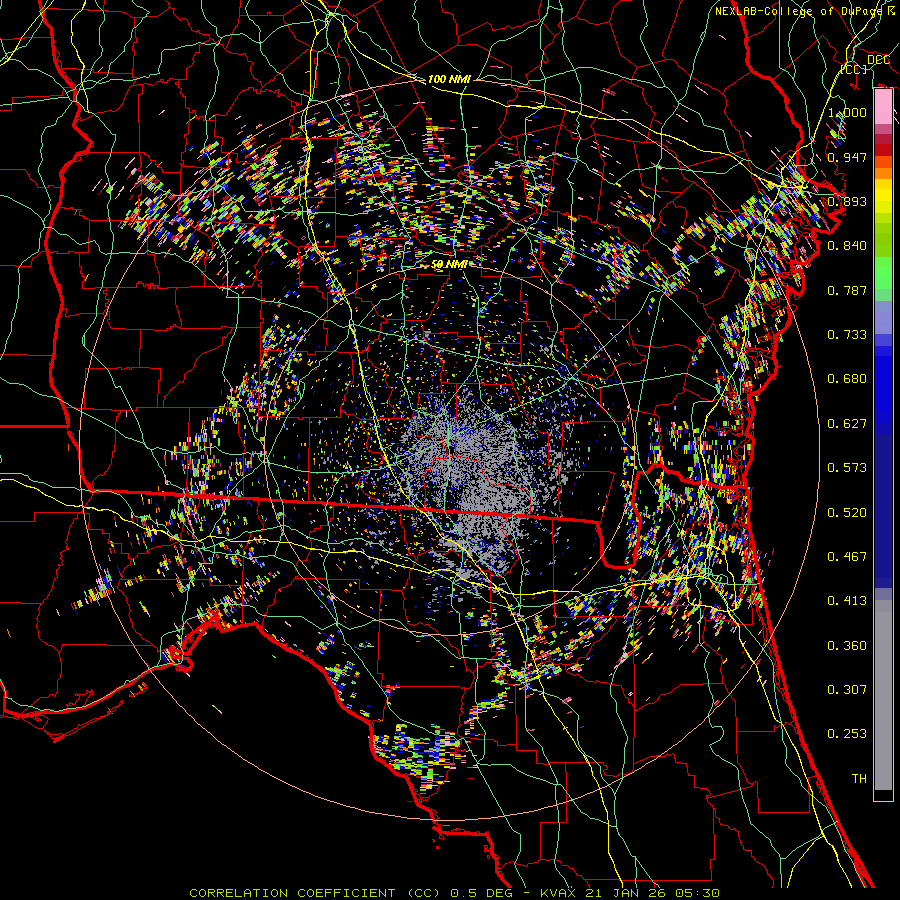Click the 0.520 color scale value
Viewport: 900px width, 900px height.
coord(847,513)
